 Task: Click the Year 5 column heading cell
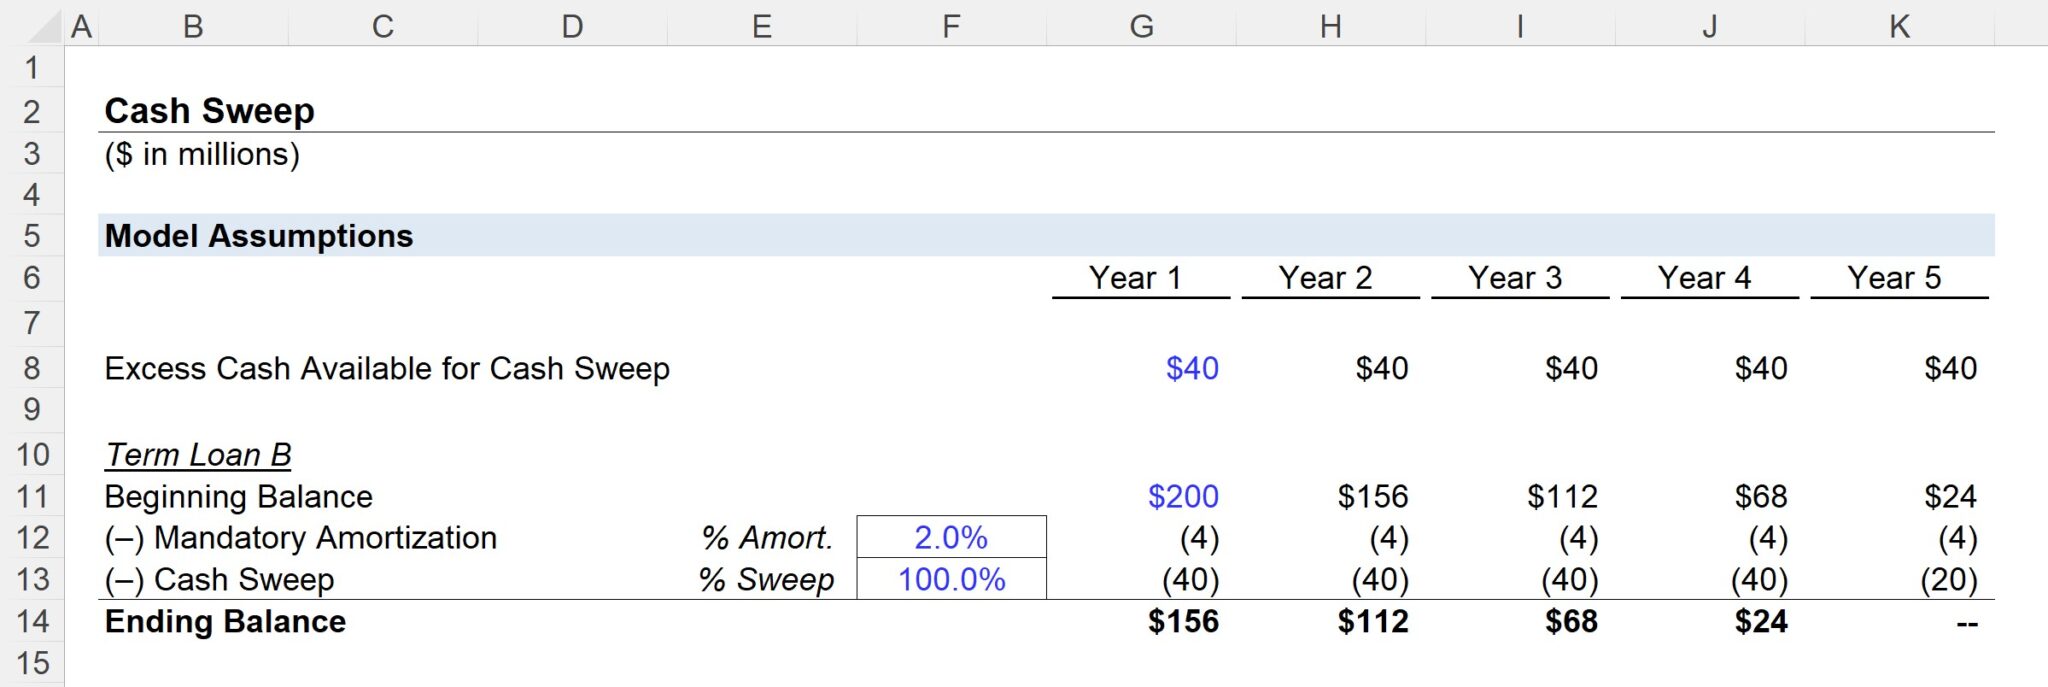click(1899, 279)
